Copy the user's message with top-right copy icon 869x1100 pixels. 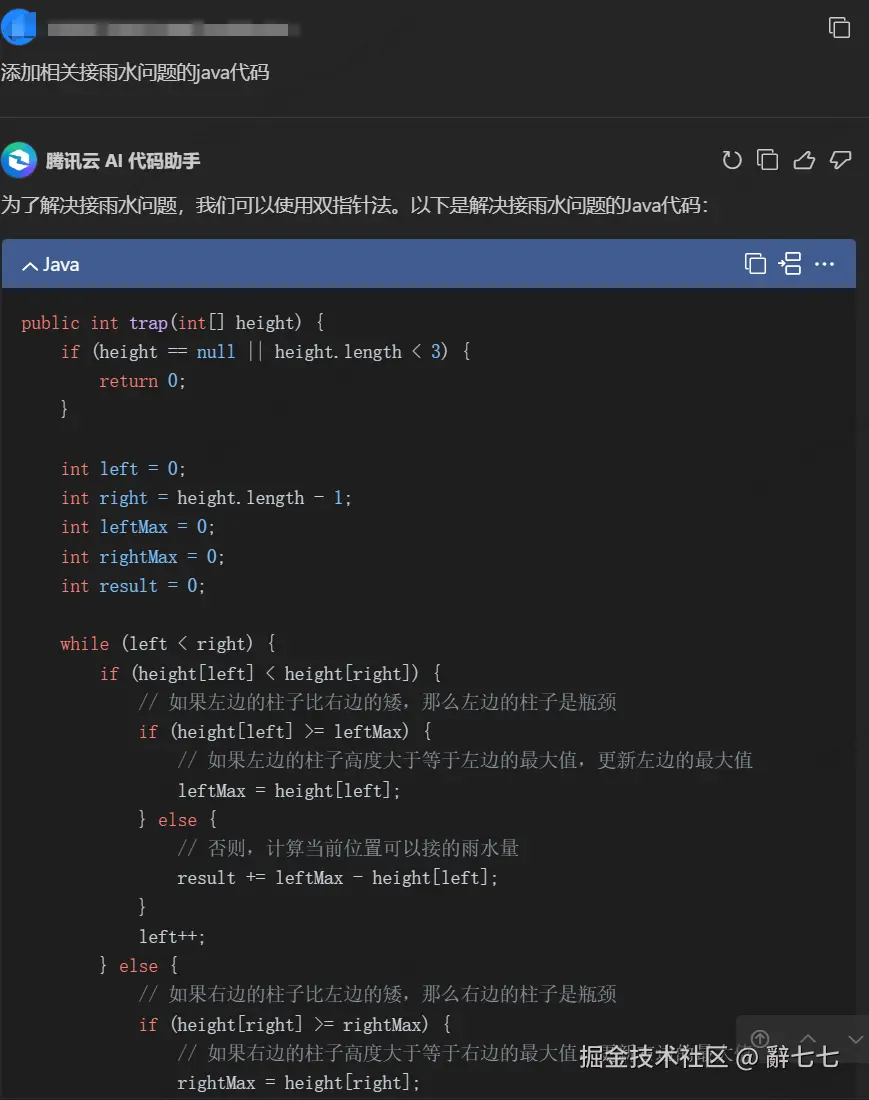(x=839, y=27)
